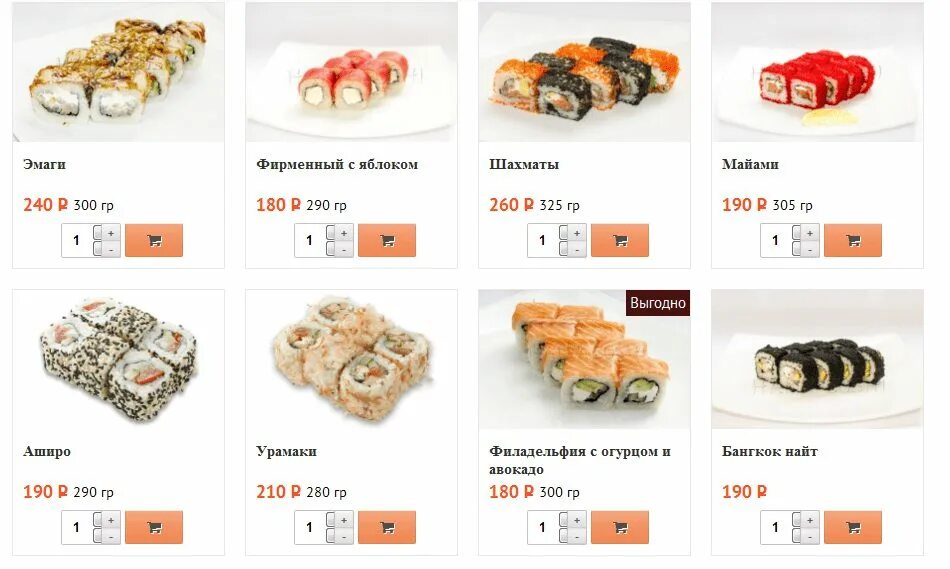Add Майами roll to cart
The height and width of the screenshot is (569, 950).
coord(852,241)
